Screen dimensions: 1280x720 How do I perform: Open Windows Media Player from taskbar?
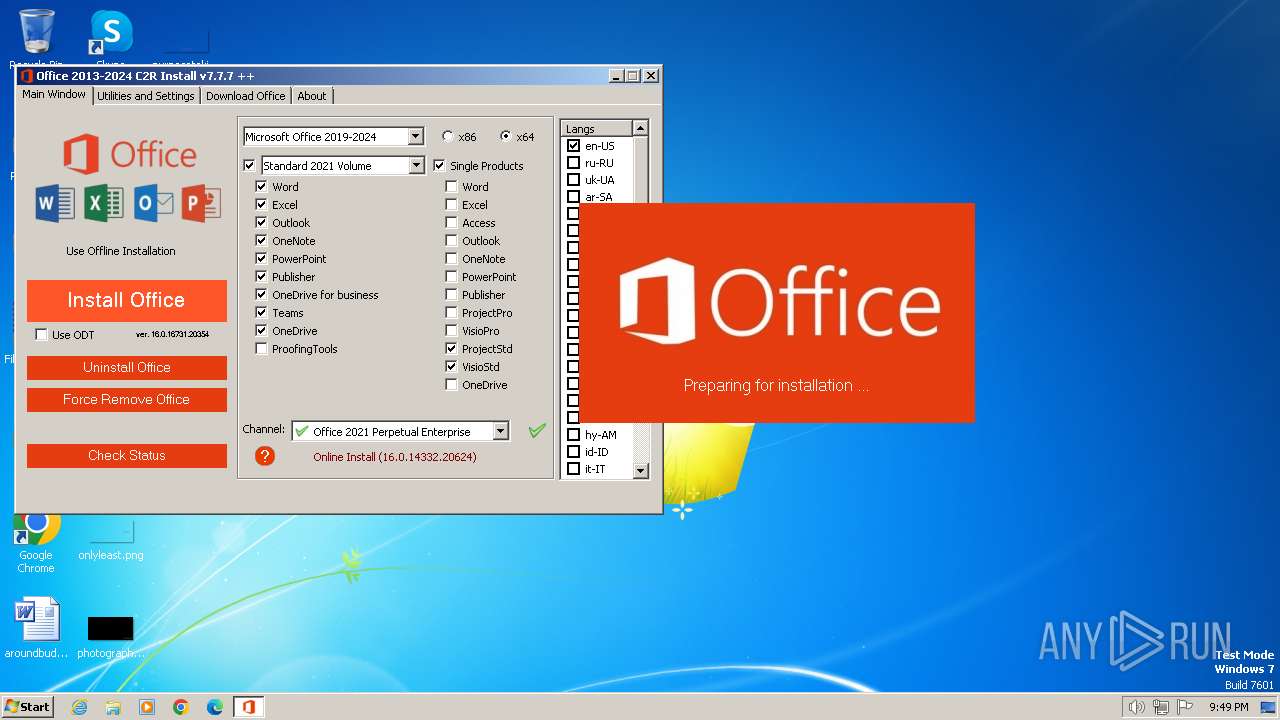point(147,707)
